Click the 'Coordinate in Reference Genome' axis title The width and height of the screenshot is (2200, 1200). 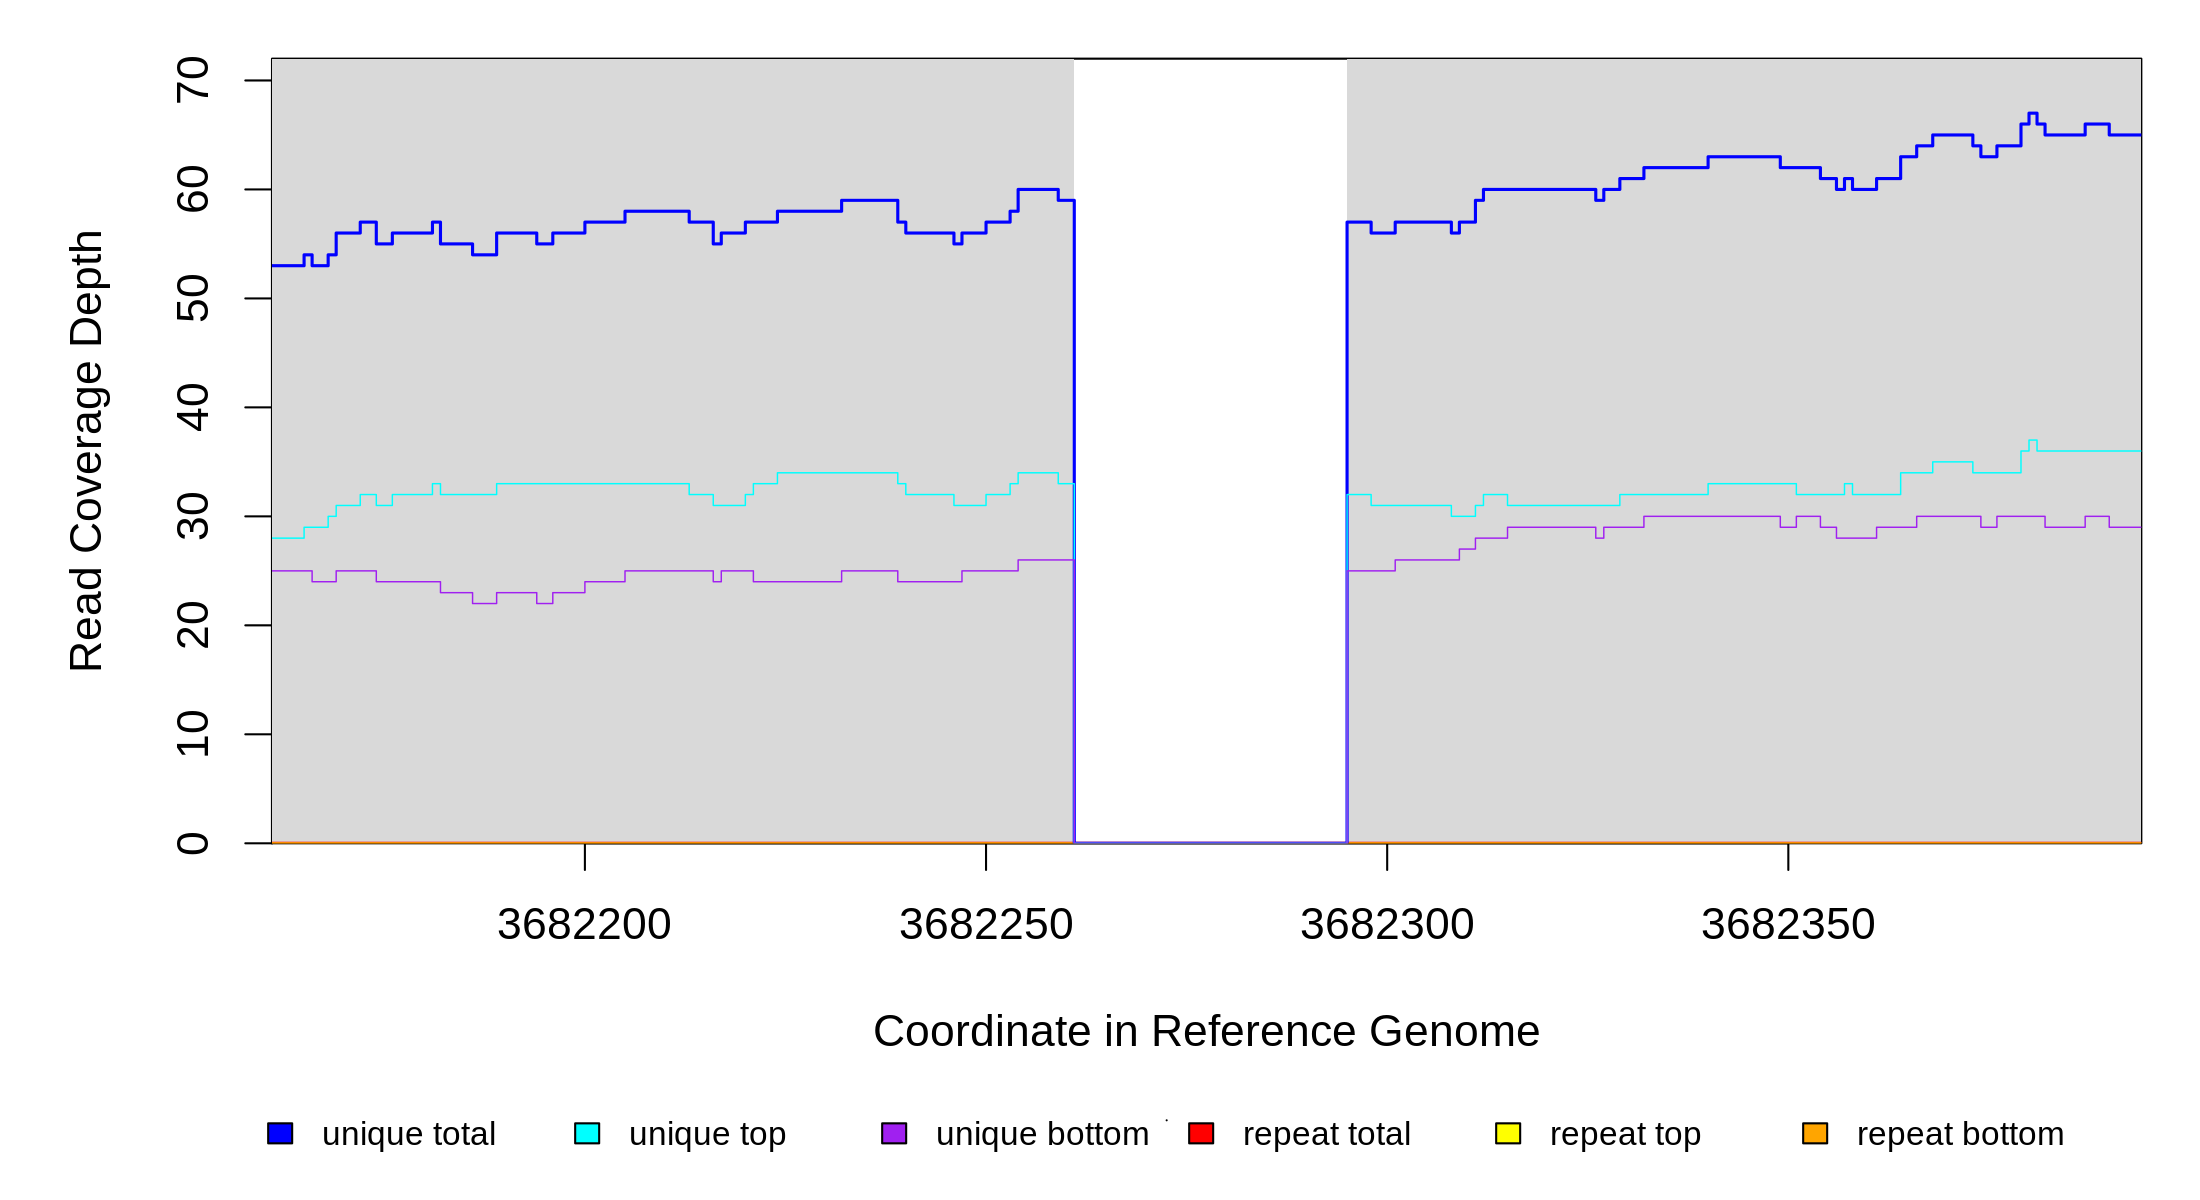click(x=1206, y=1031)
